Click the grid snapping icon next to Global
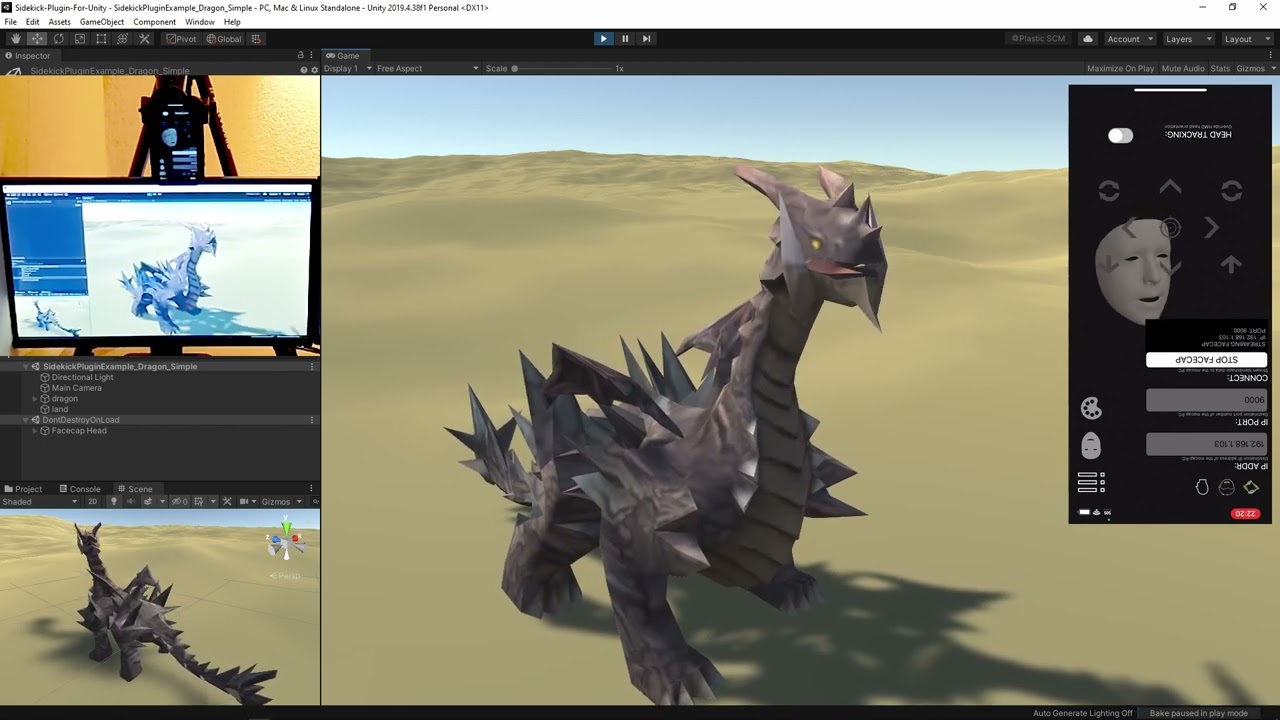 (256, 39)
